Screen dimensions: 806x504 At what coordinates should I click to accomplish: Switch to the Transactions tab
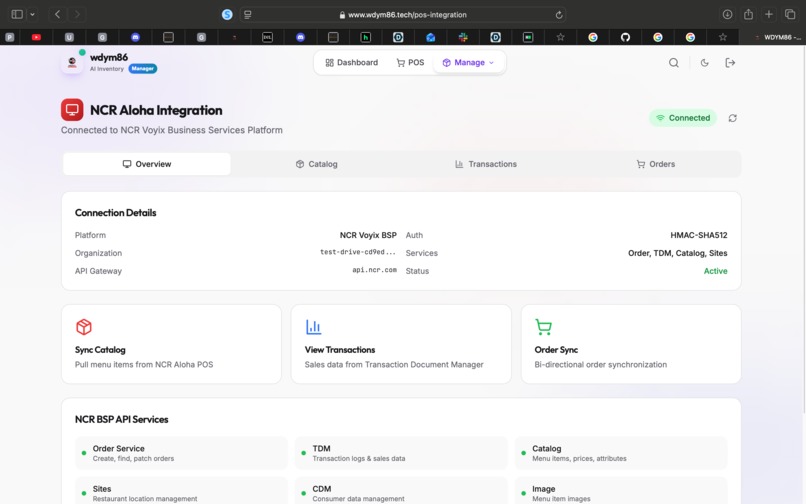point(486,164)
